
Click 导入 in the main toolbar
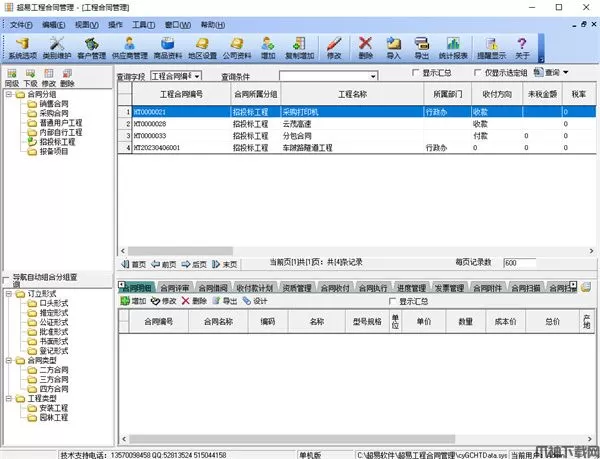point(393,48)
